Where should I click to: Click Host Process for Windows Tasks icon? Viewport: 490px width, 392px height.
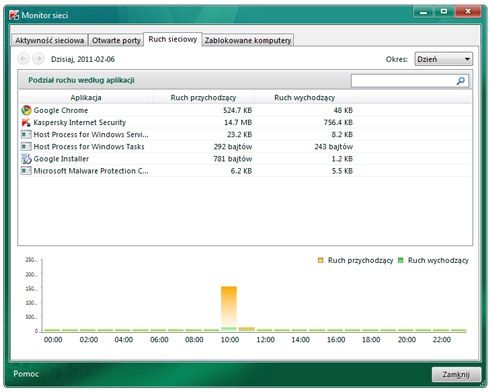[26, 147]
